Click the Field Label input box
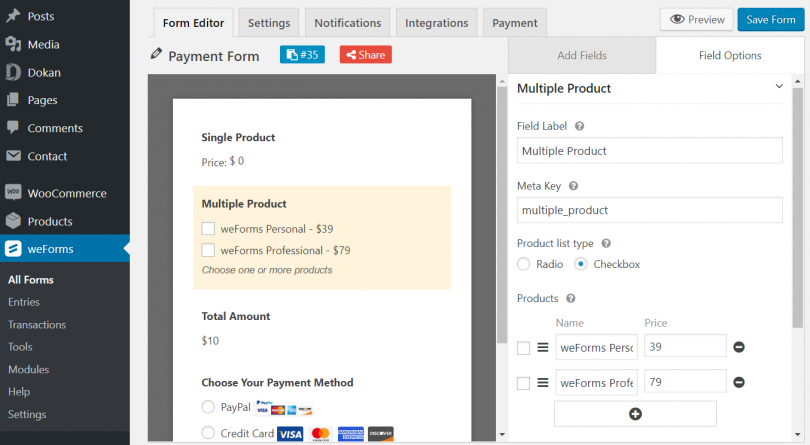810x445 pixels. (x=650, y=150)
